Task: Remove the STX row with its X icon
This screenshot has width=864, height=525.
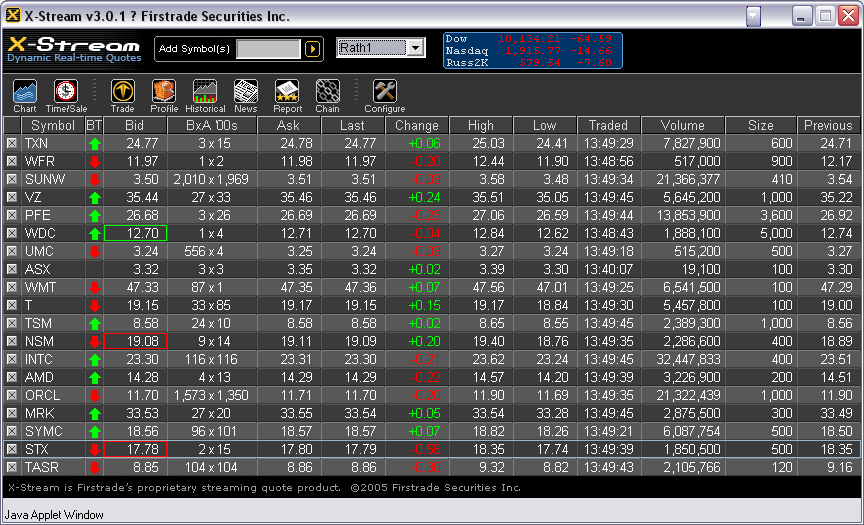Action: (12, 449)
